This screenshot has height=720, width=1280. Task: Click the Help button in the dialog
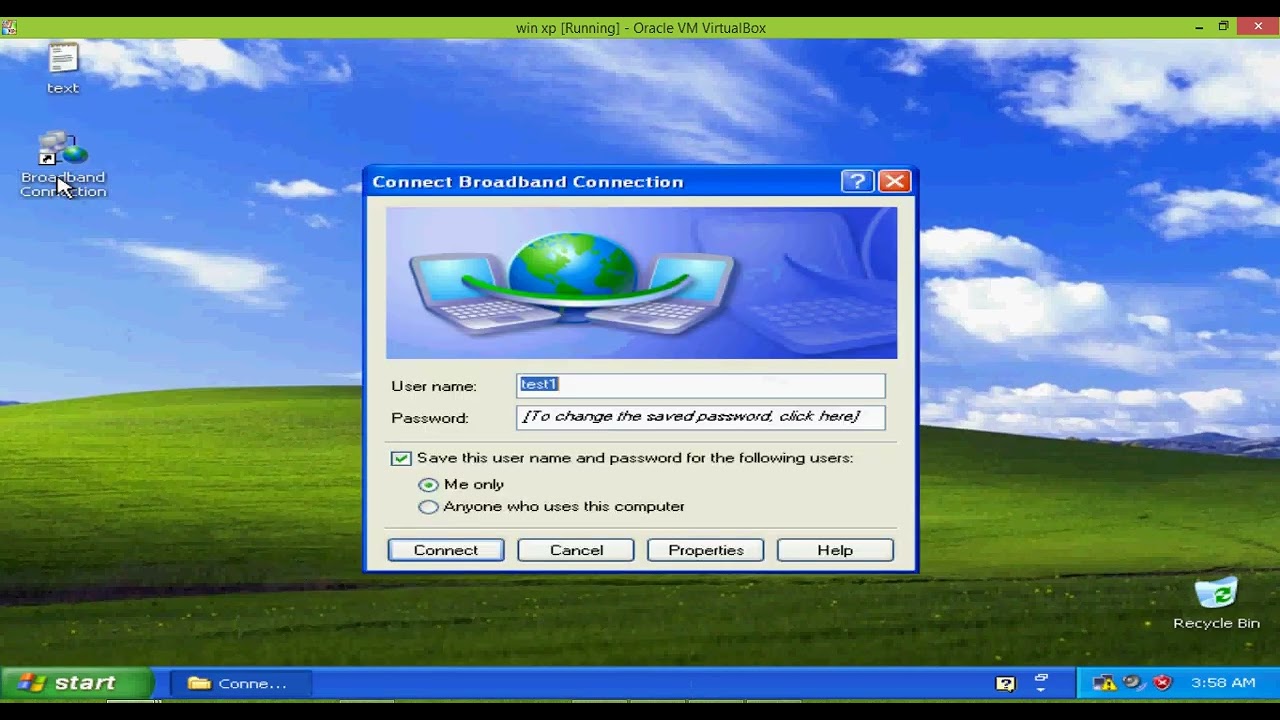(835, 550)
